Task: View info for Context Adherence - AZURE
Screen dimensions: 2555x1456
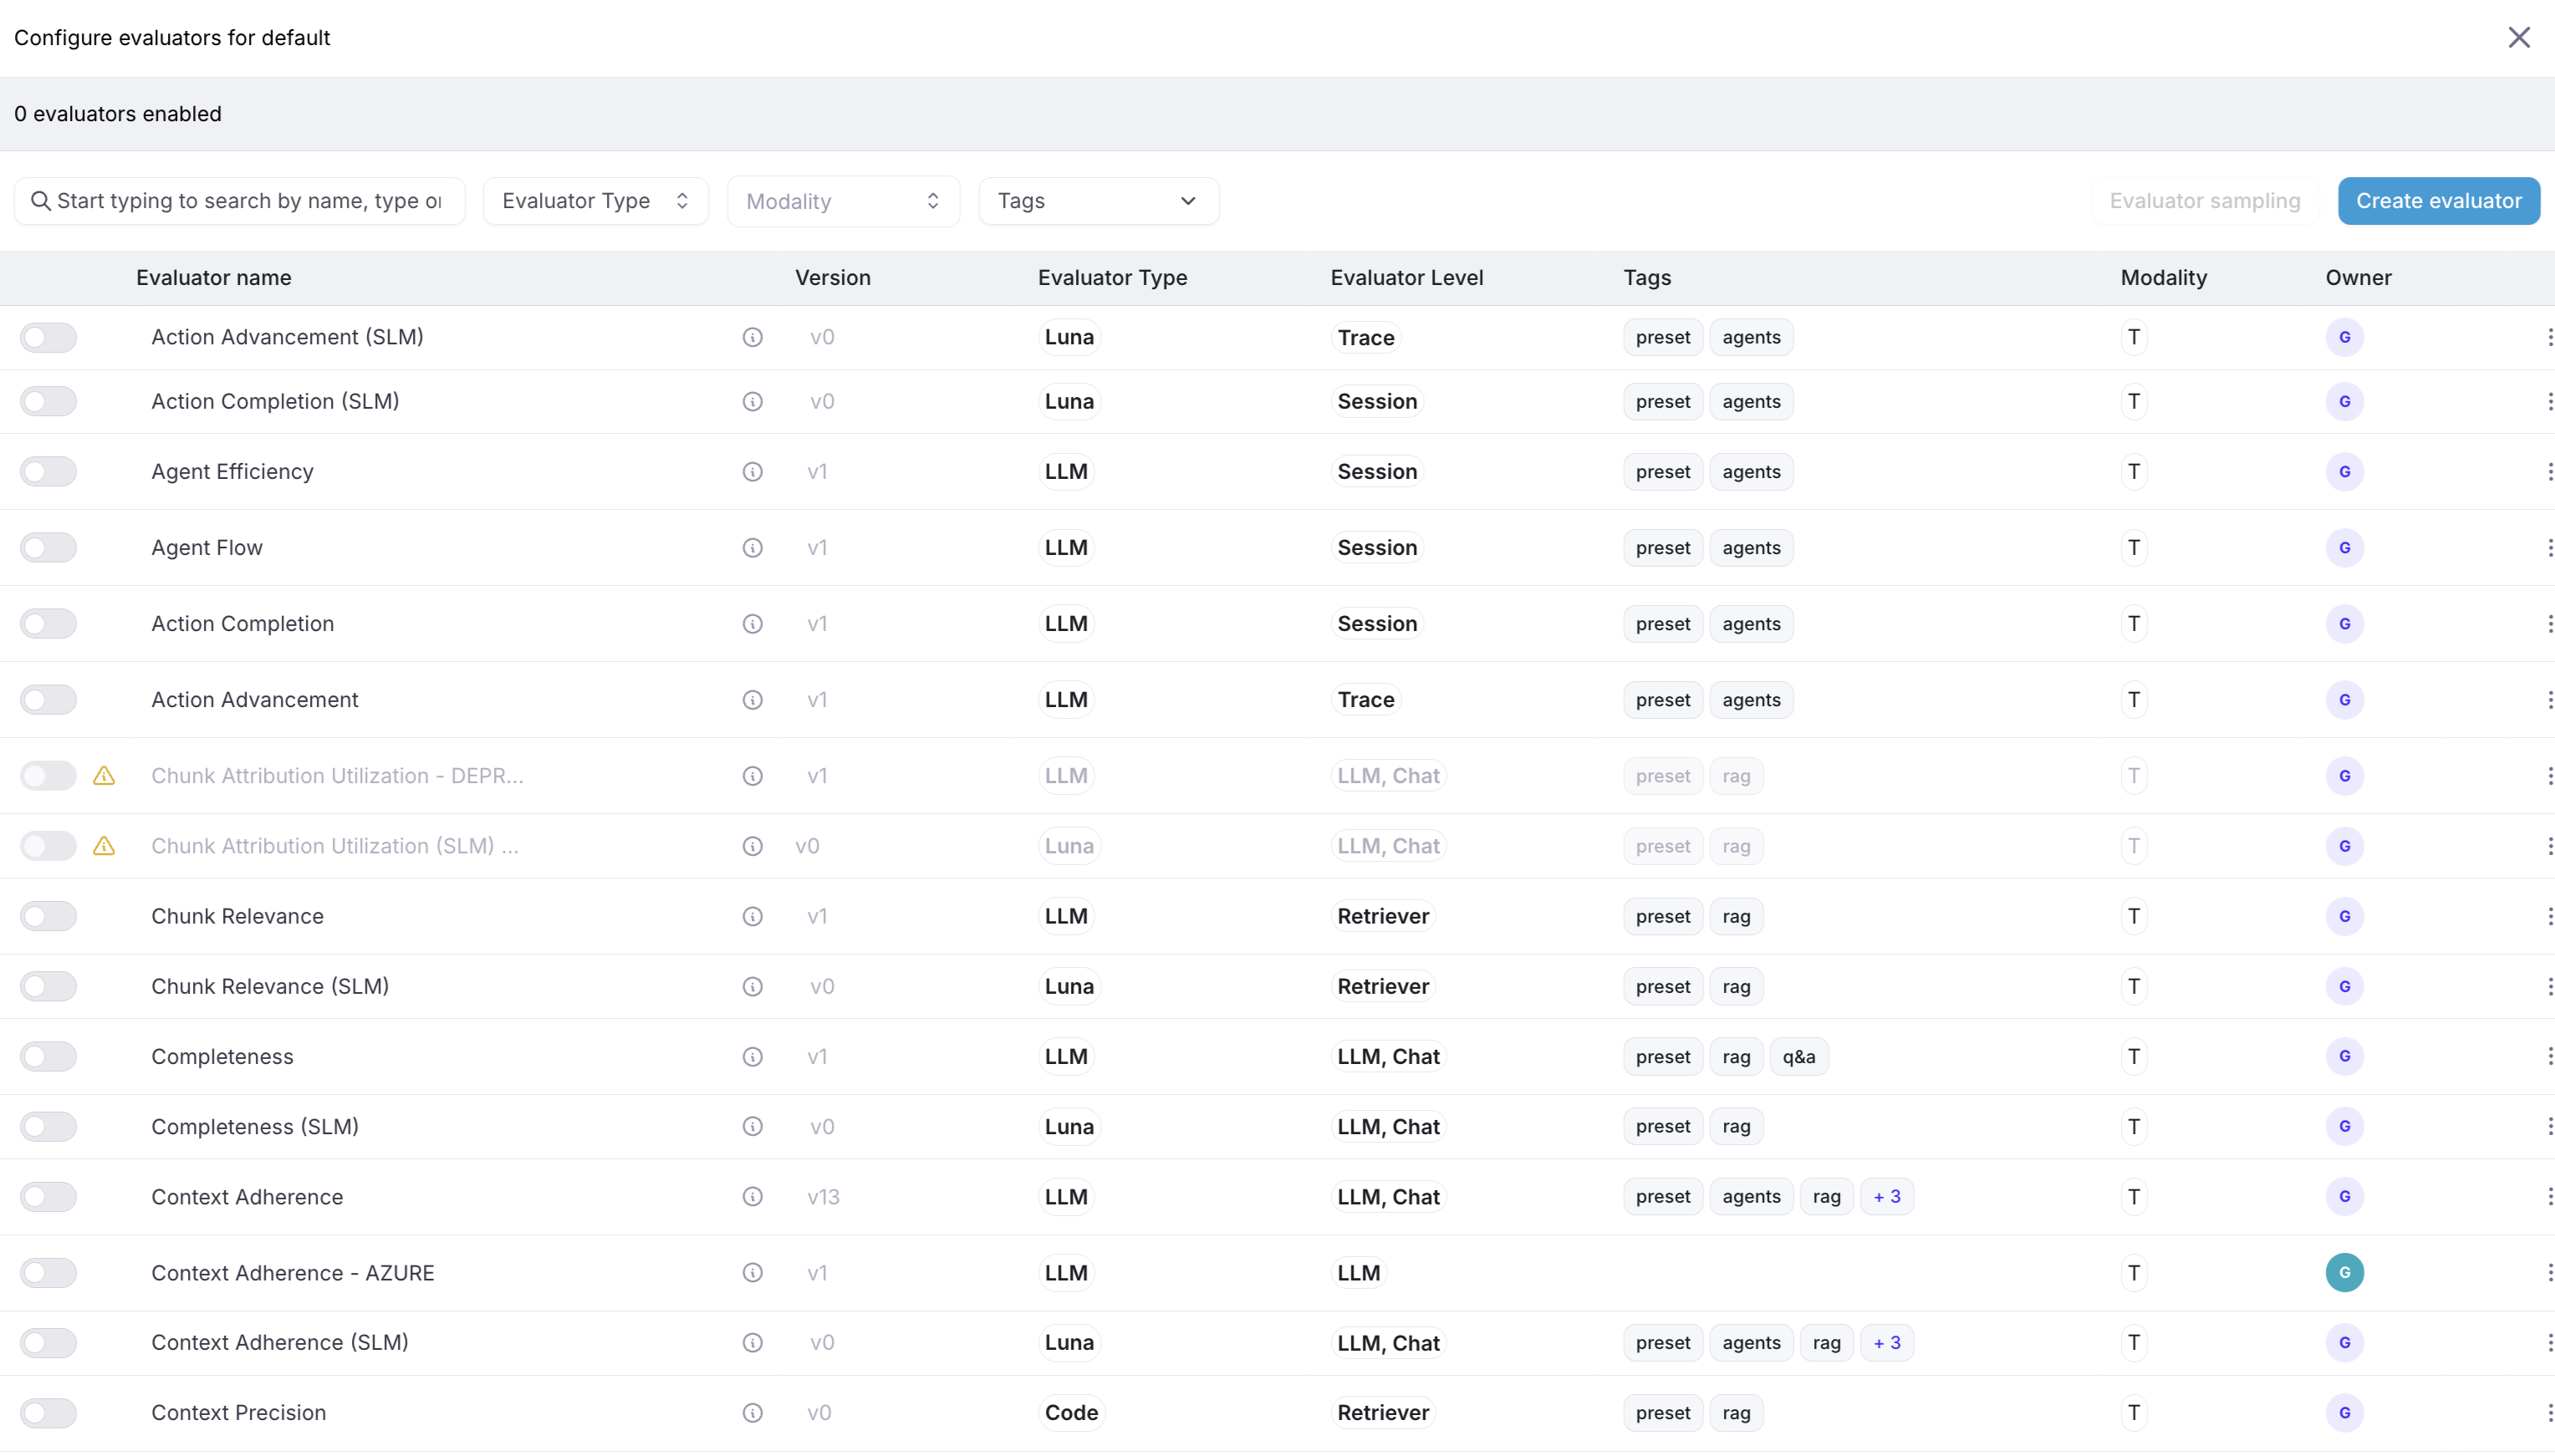Action: pos(752,1272)
